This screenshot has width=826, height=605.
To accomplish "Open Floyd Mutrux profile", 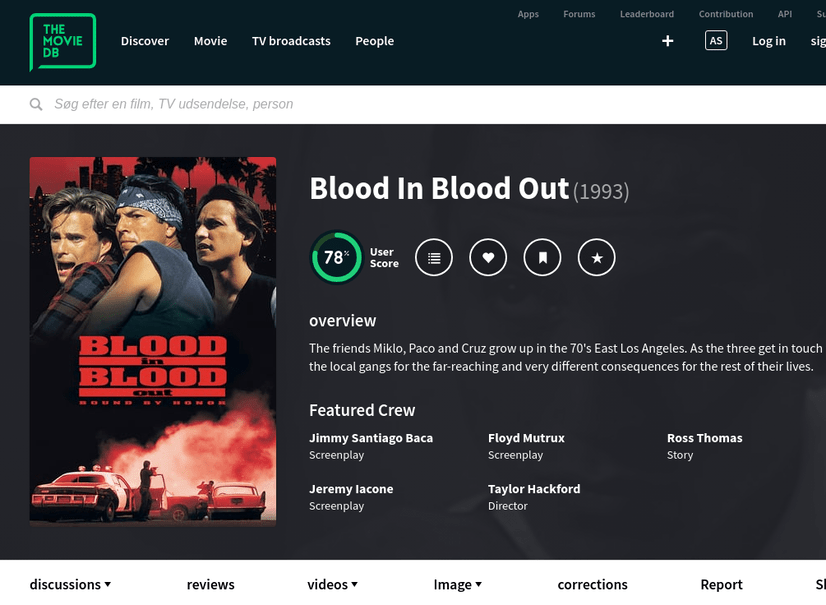I will (x=526, y=438).
